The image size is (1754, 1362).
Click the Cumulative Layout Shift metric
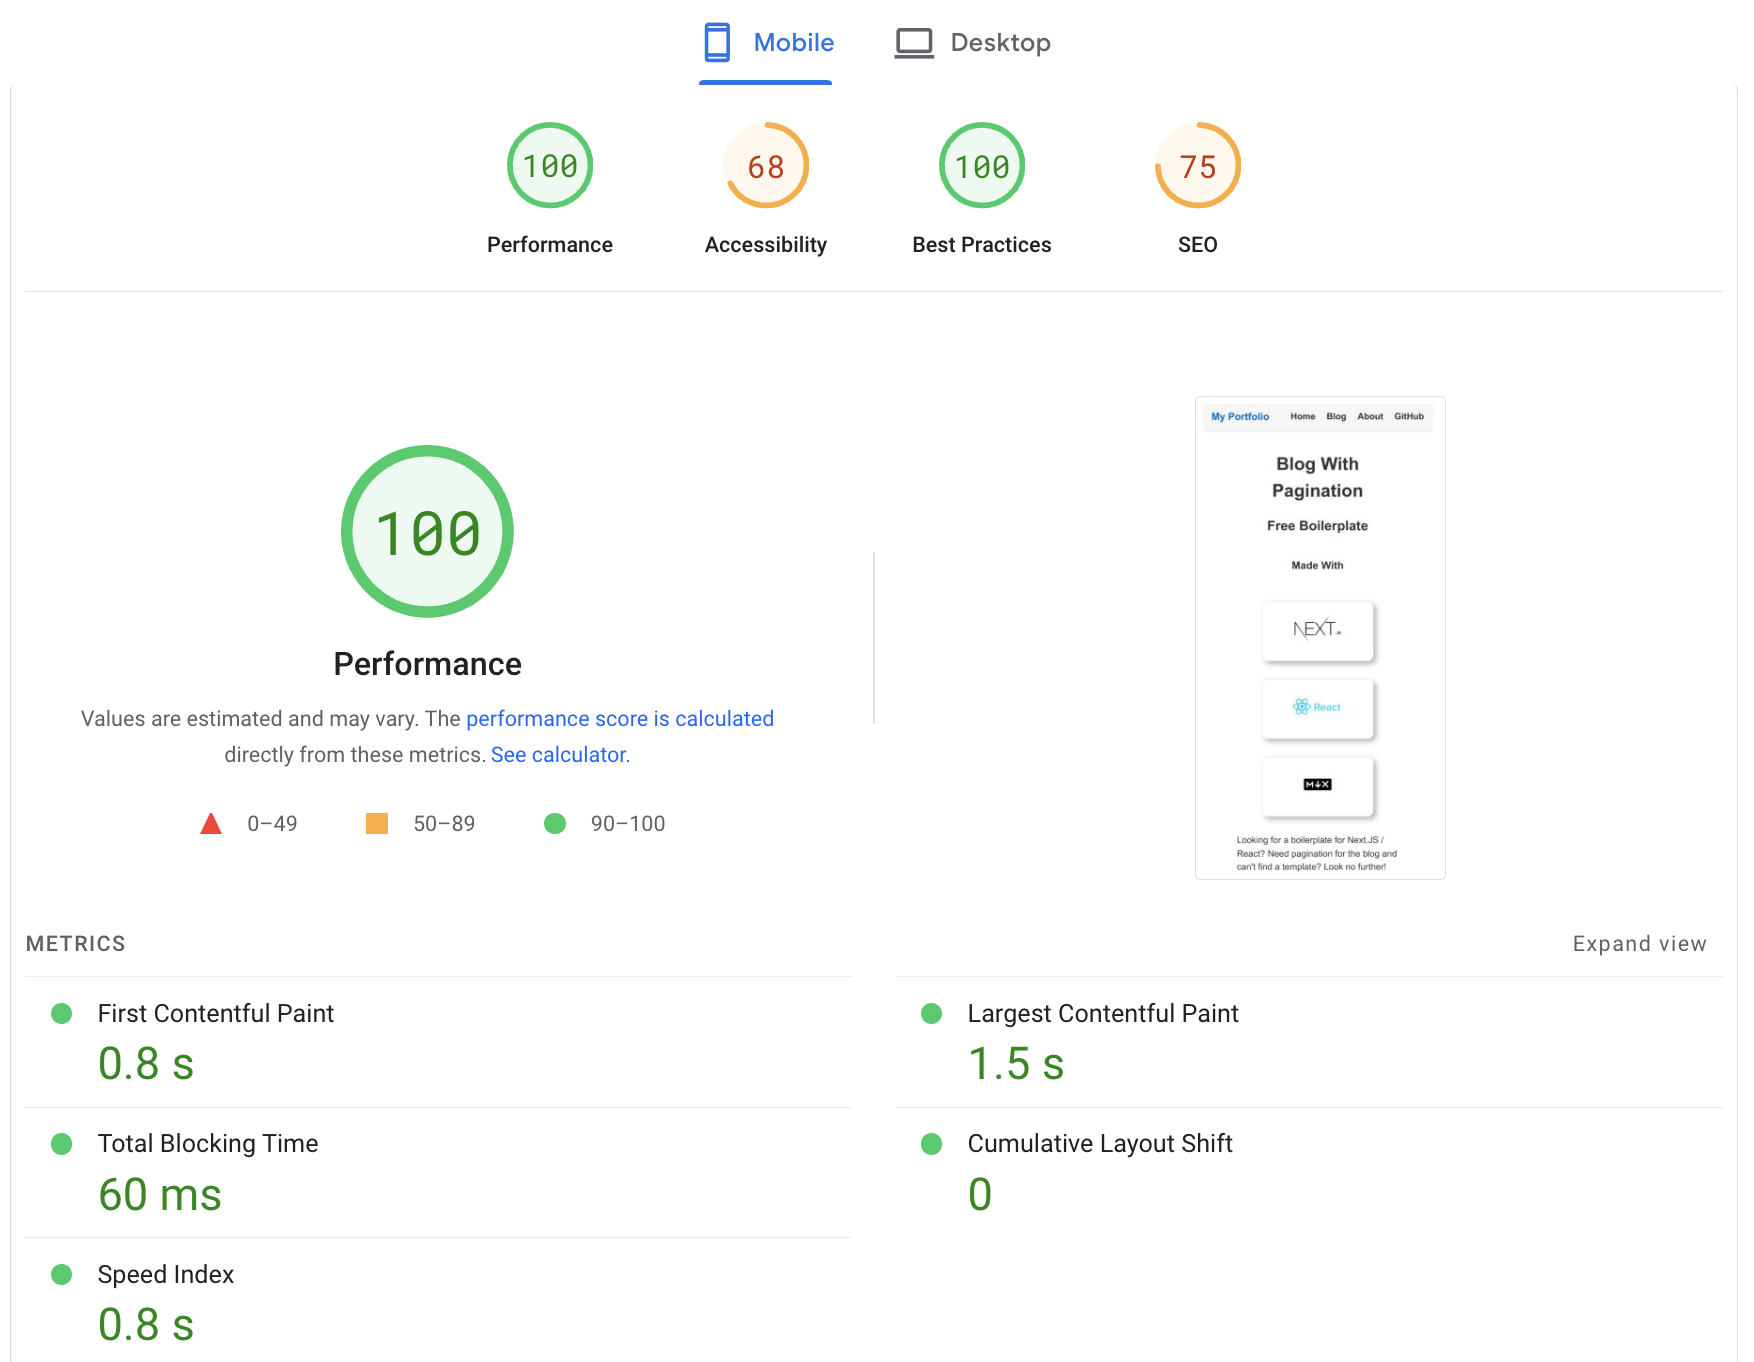tap(1099, 1144)
